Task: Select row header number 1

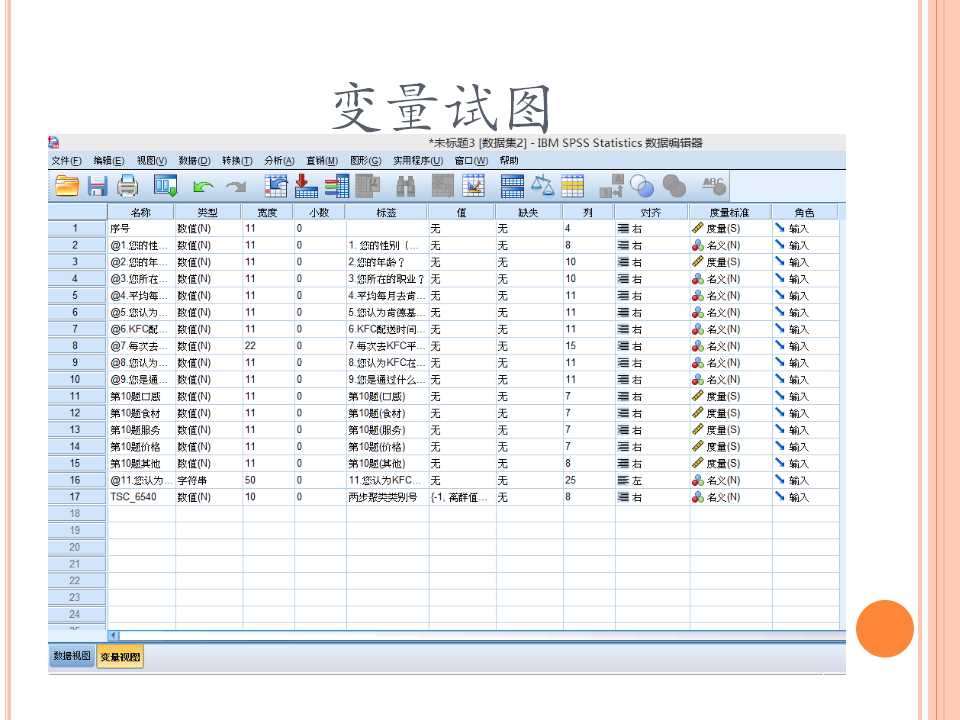Action: [75, 228]
